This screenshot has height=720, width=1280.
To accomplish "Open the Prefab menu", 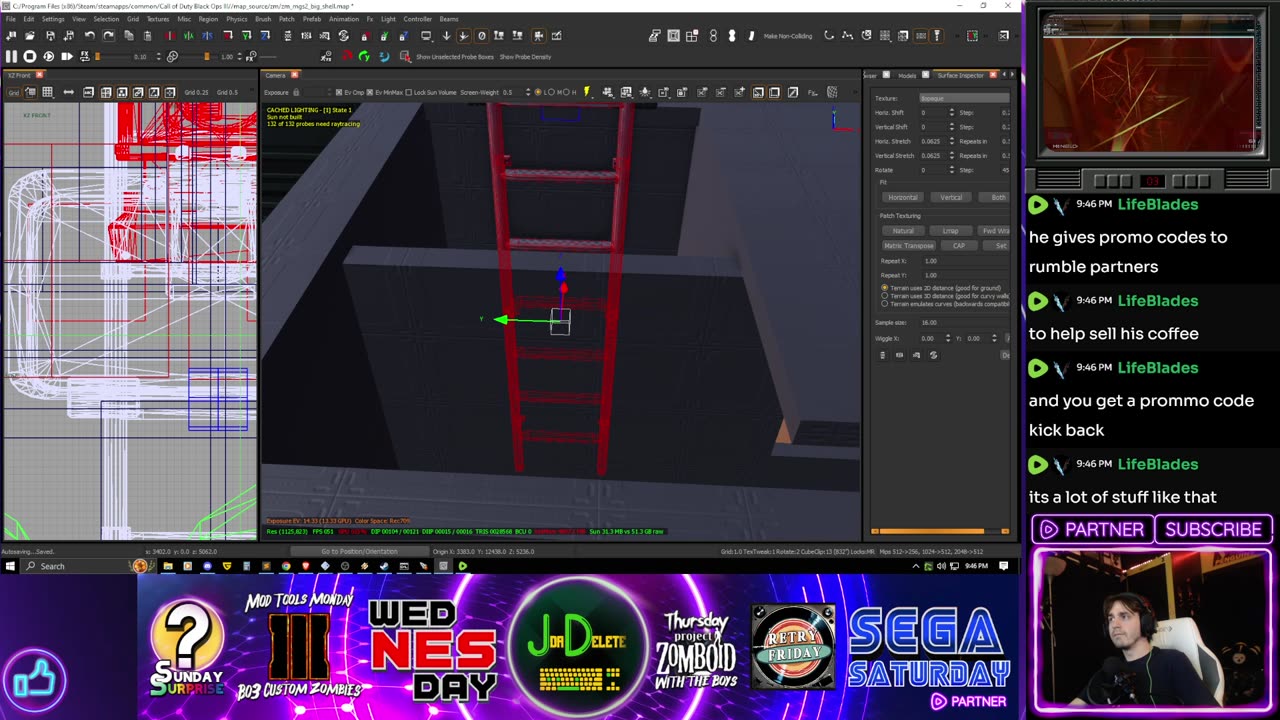I will pos(313,19).
